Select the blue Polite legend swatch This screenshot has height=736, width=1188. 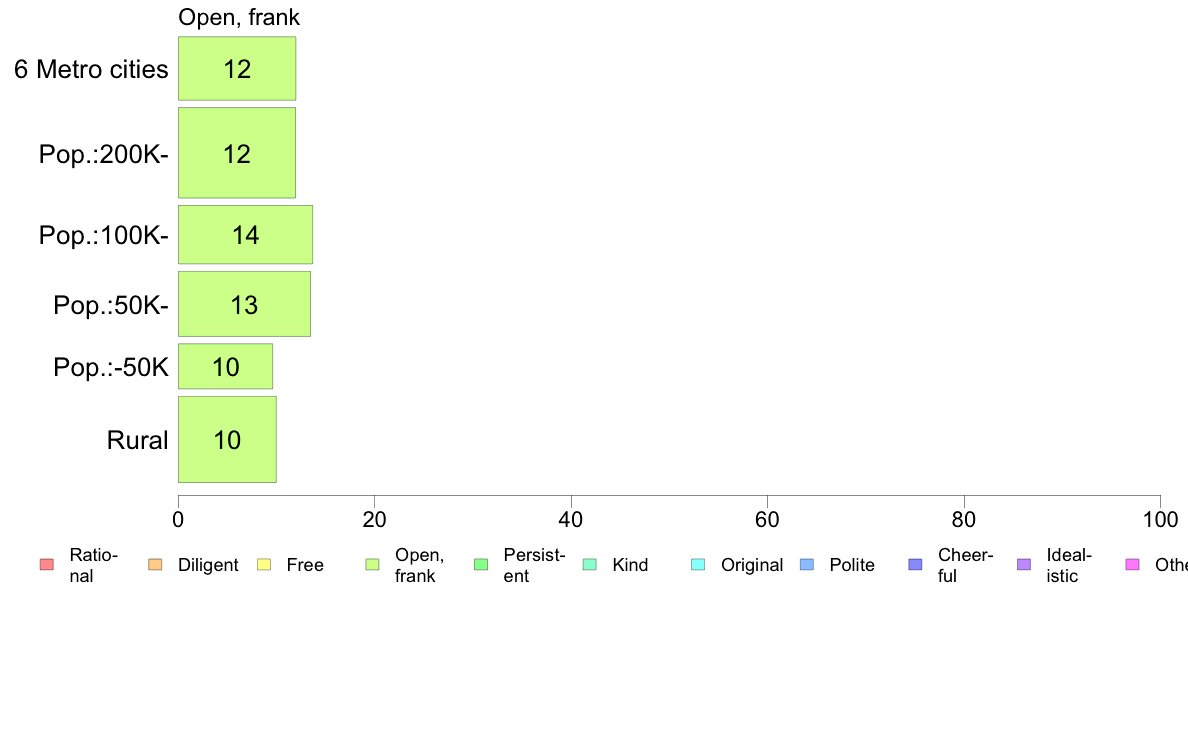click(x=807, y=565)
